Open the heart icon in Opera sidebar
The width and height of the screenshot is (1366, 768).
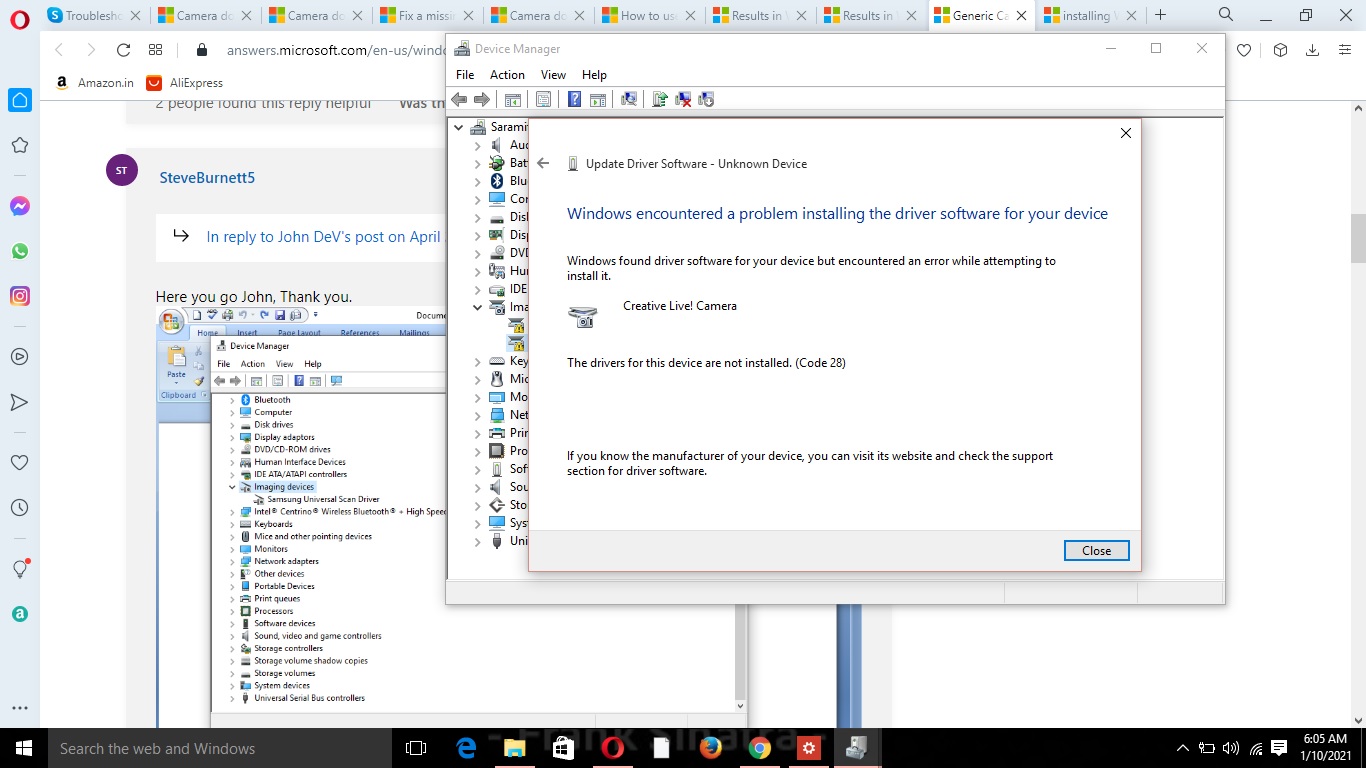[20, 463]
